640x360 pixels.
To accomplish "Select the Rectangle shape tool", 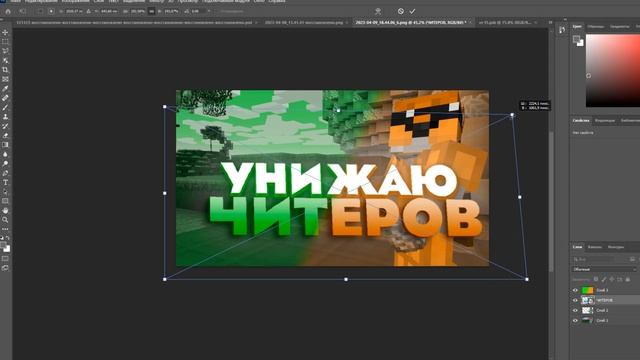I will (x=5, y=201).
